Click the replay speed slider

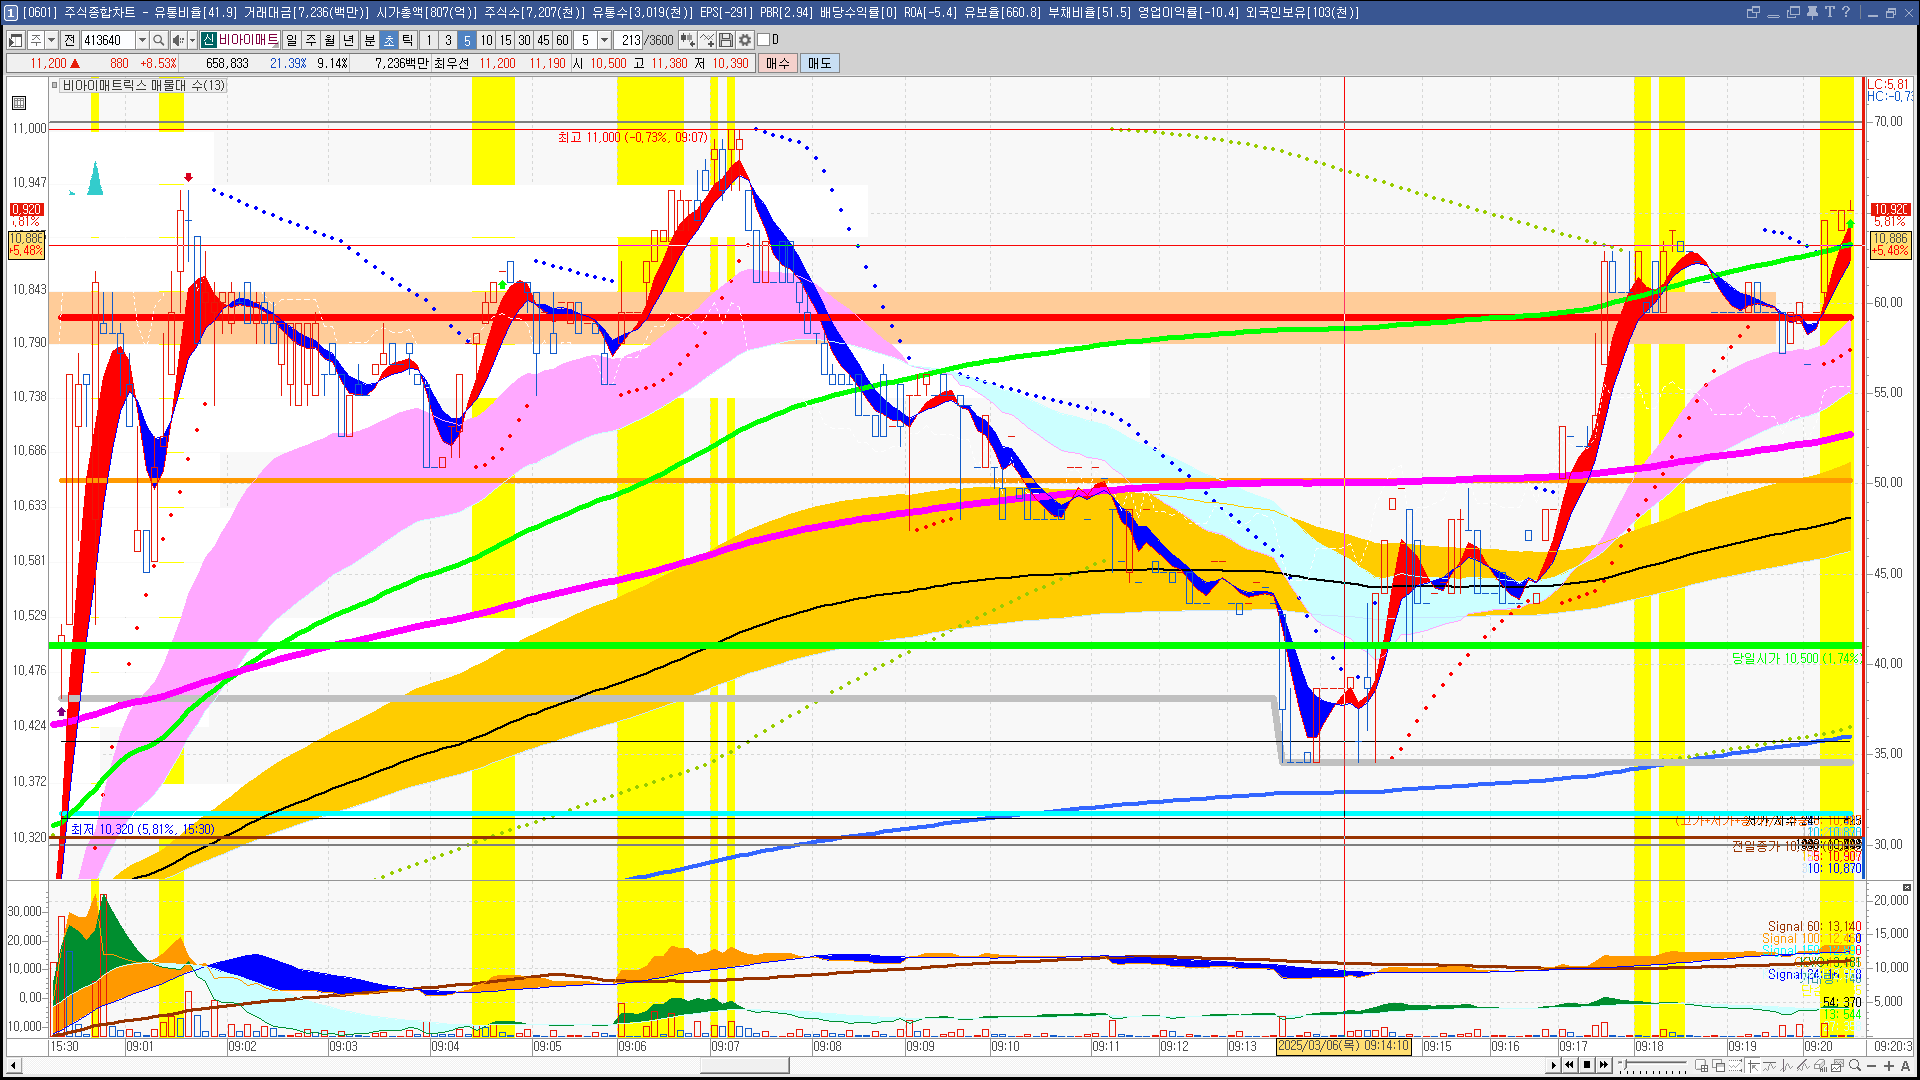point(1654,1064)
